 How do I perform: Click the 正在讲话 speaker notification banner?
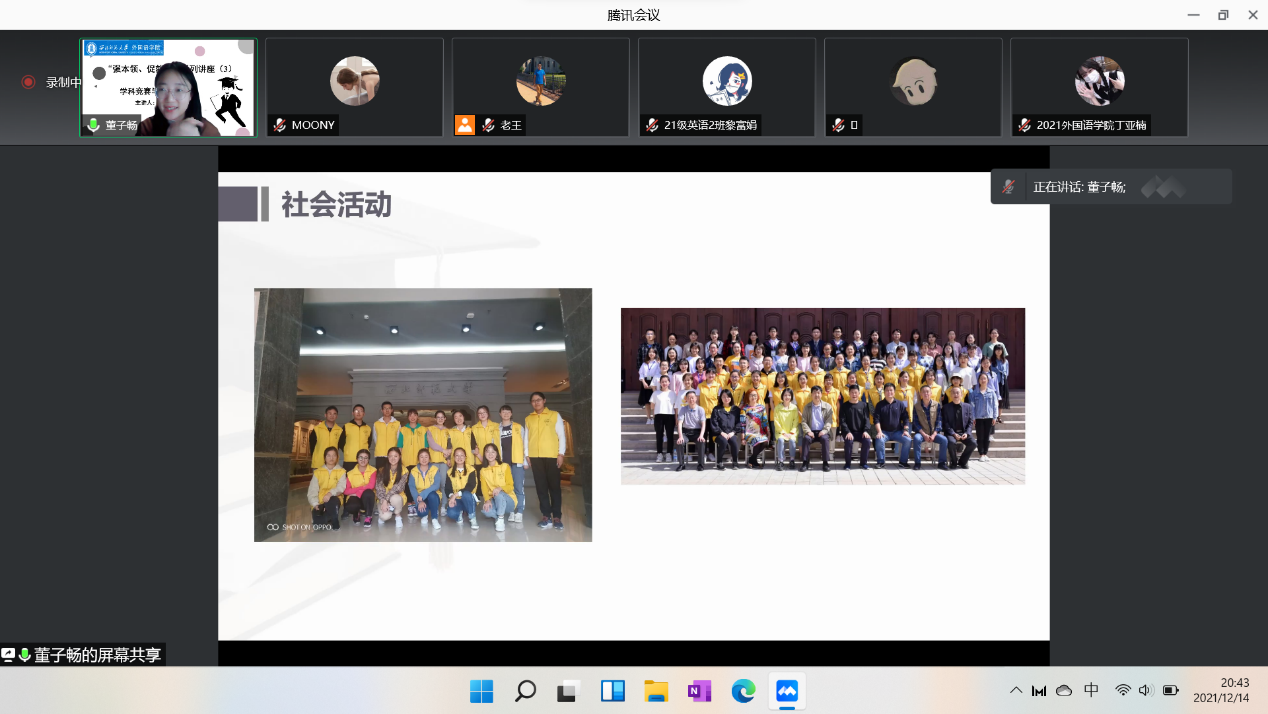click(1110, 187)
